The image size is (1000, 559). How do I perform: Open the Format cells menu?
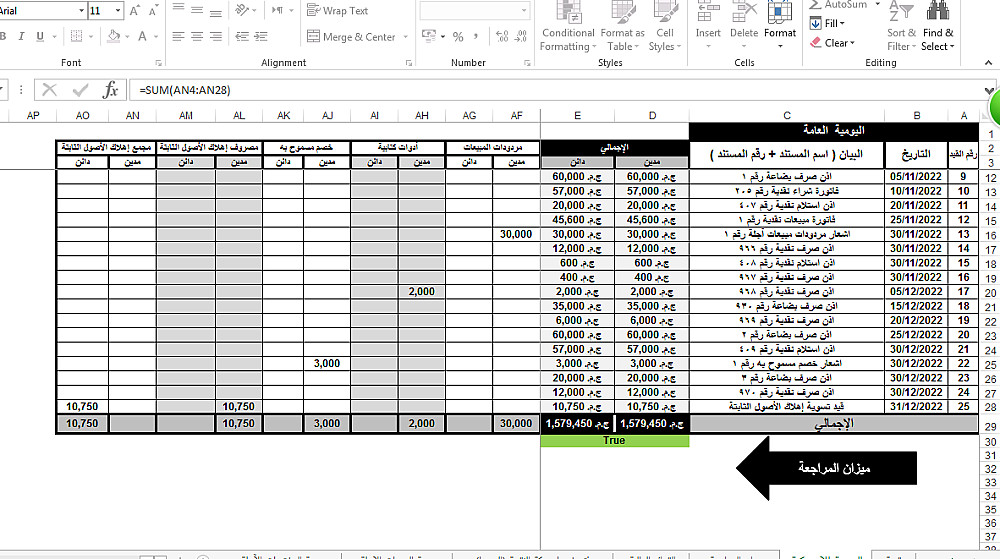coord(779,26)
